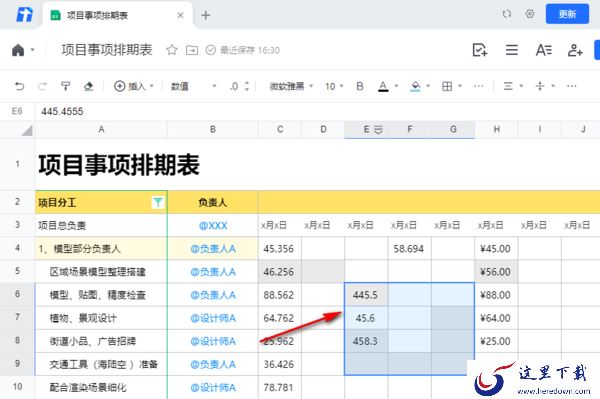Click the add collaborator icon
This screenshot has width=600, height=399.
[x=575, y=50]
